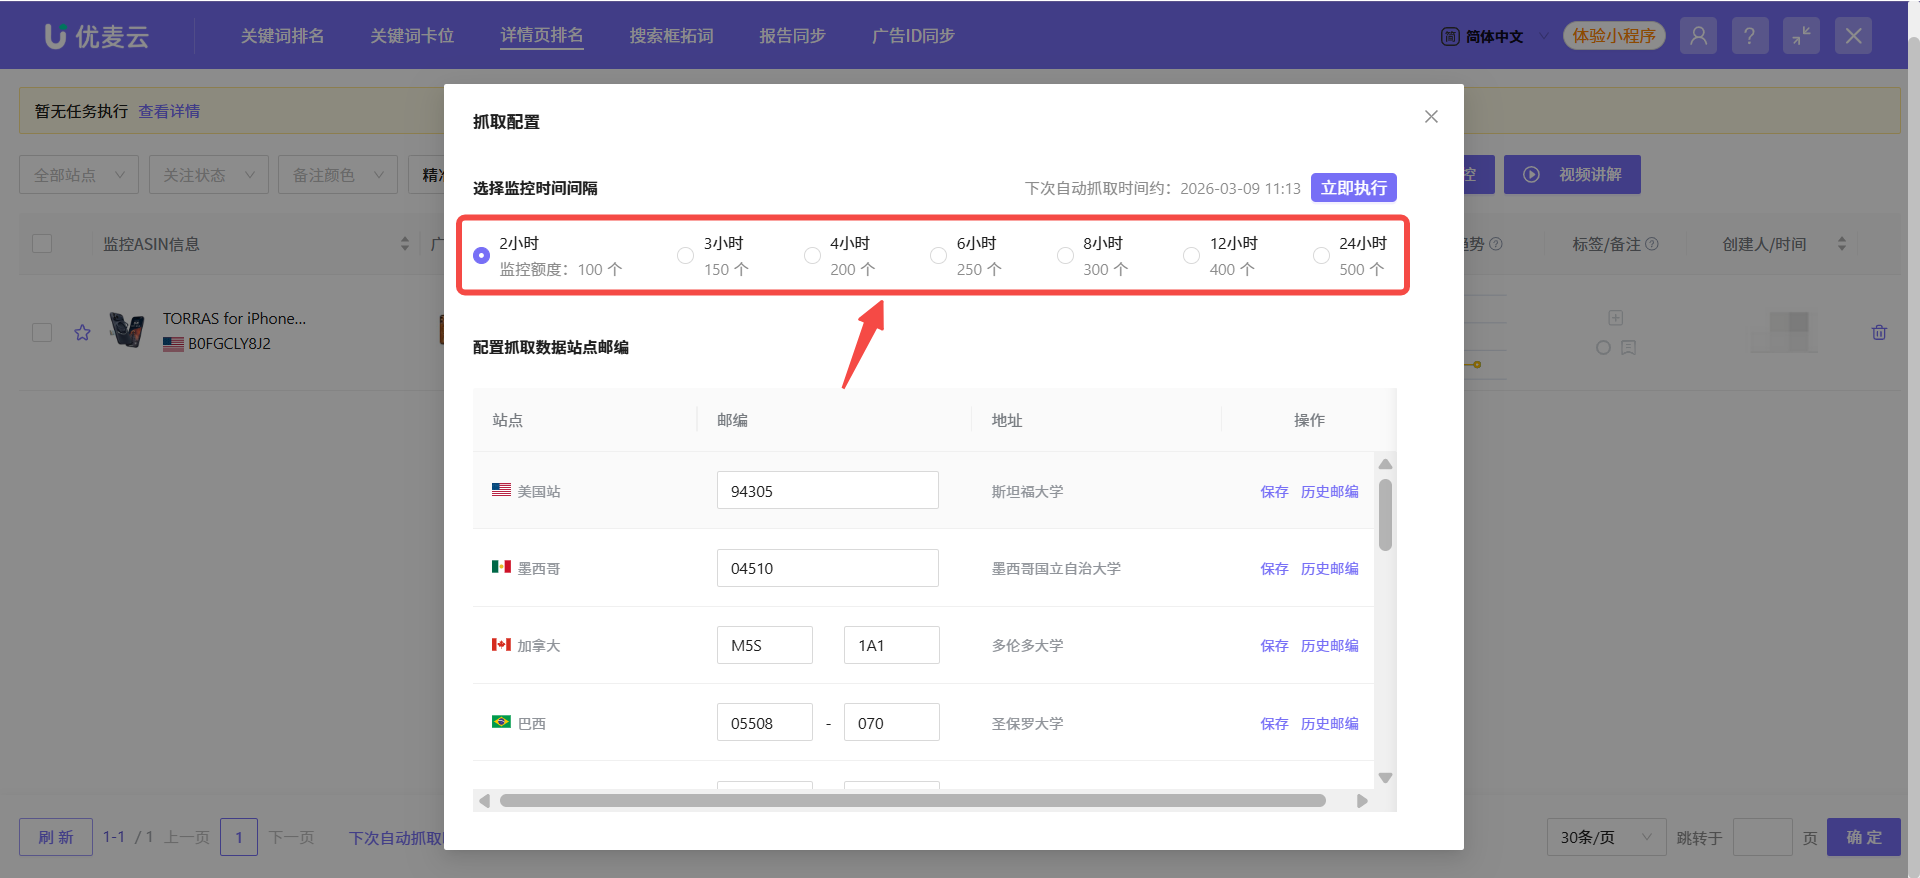
Task: Tick the TORRAS row checkbox
Action: pos(42,332)
